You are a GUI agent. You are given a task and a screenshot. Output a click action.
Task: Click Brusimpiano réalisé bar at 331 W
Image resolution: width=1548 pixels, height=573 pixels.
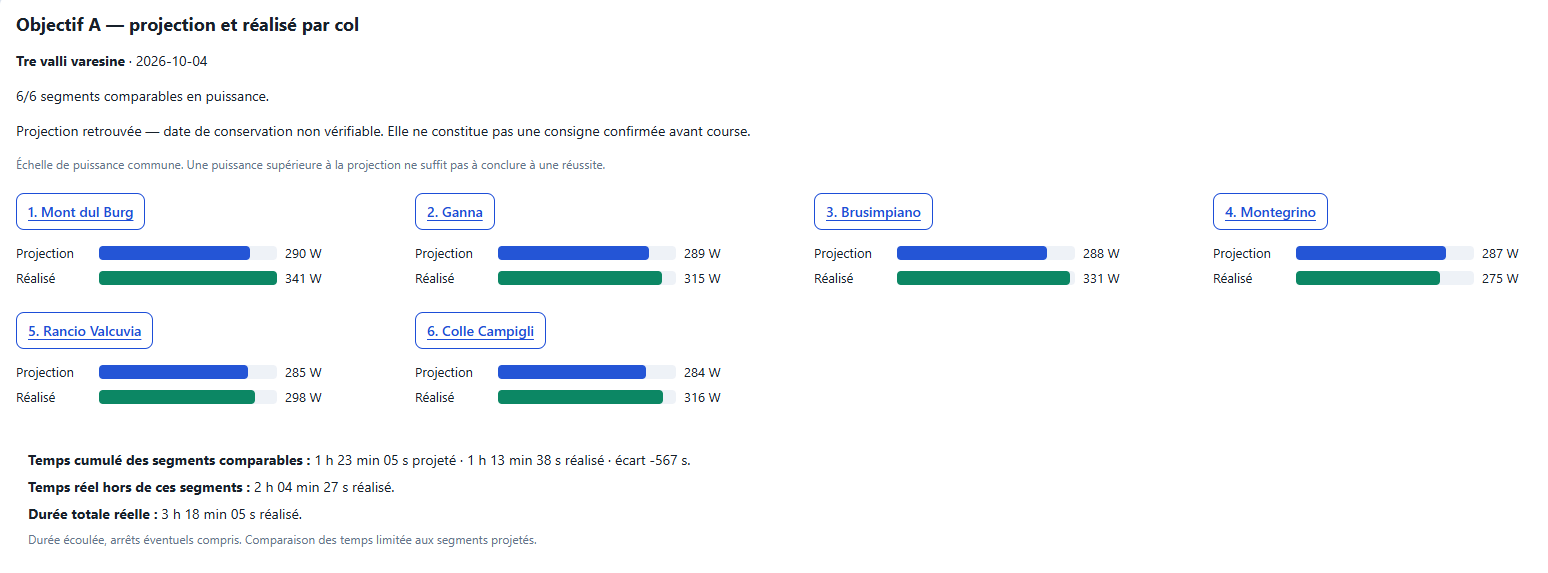coord(983,279)
